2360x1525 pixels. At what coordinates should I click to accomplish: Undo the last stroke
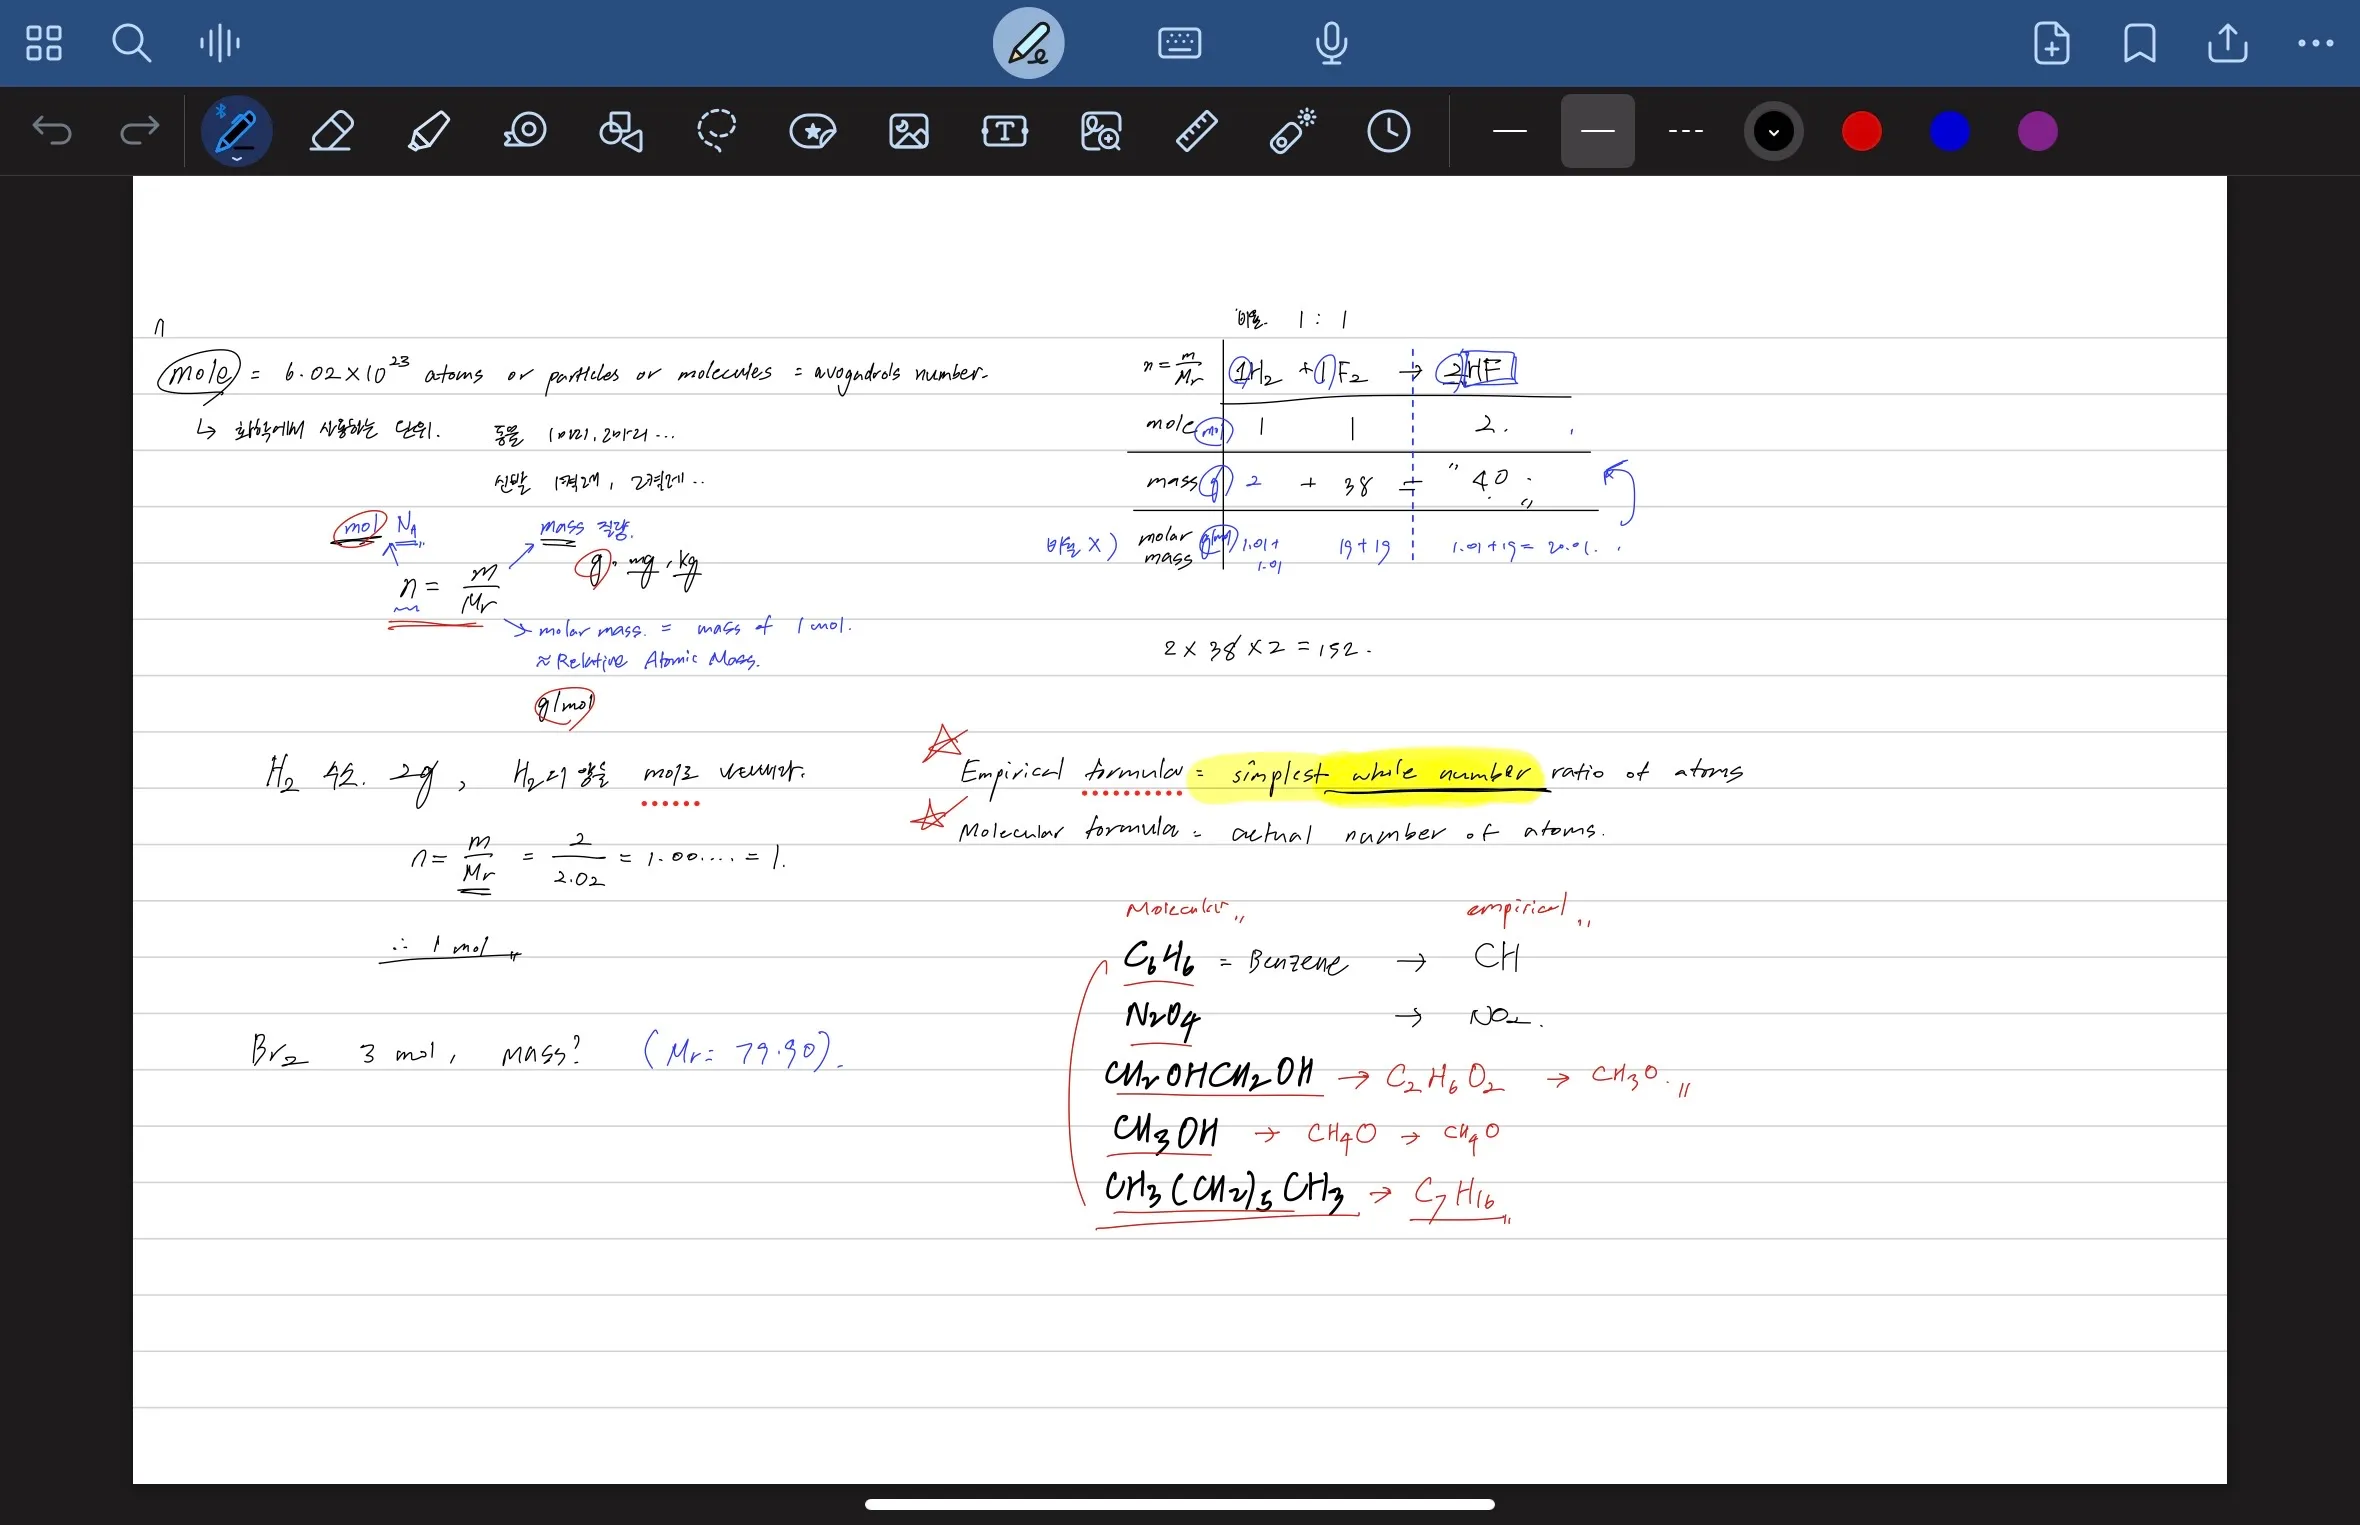52,131
